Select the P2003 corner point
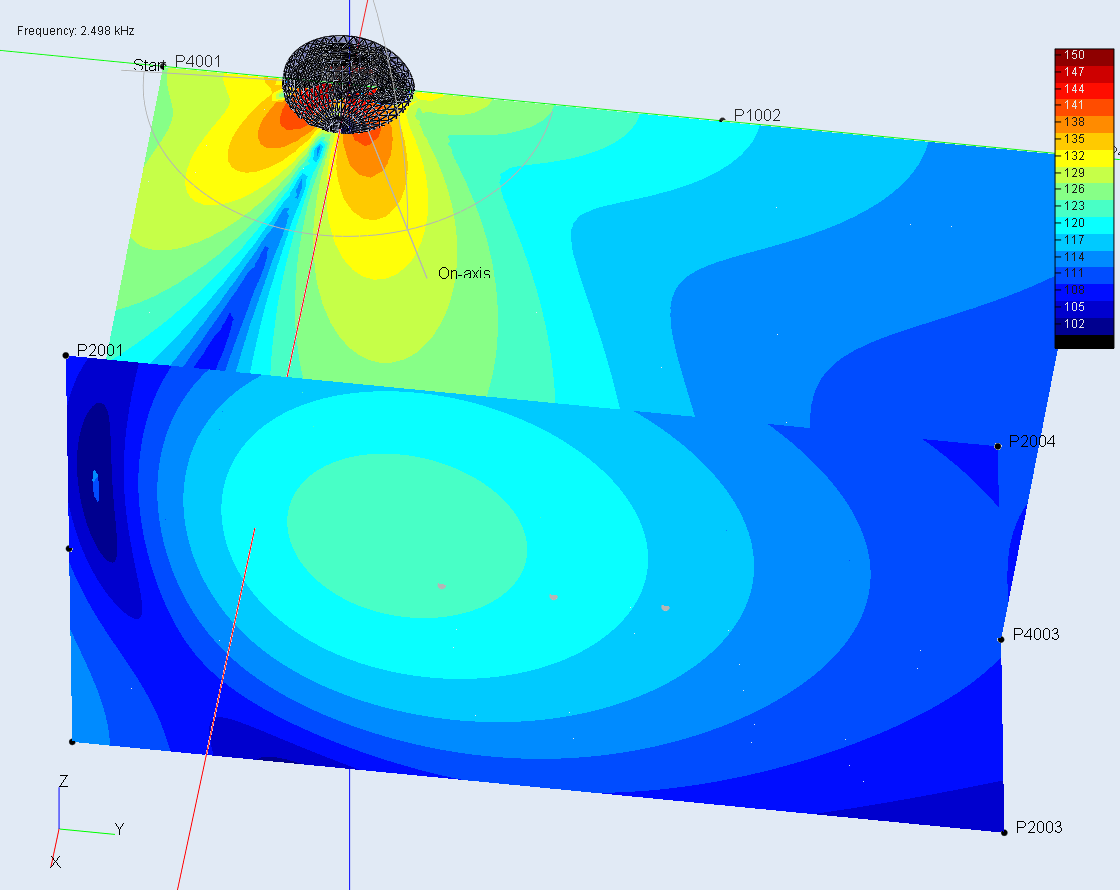Image resolution: width=1120 pixels, height=890 pixels. coord(1003,831)
